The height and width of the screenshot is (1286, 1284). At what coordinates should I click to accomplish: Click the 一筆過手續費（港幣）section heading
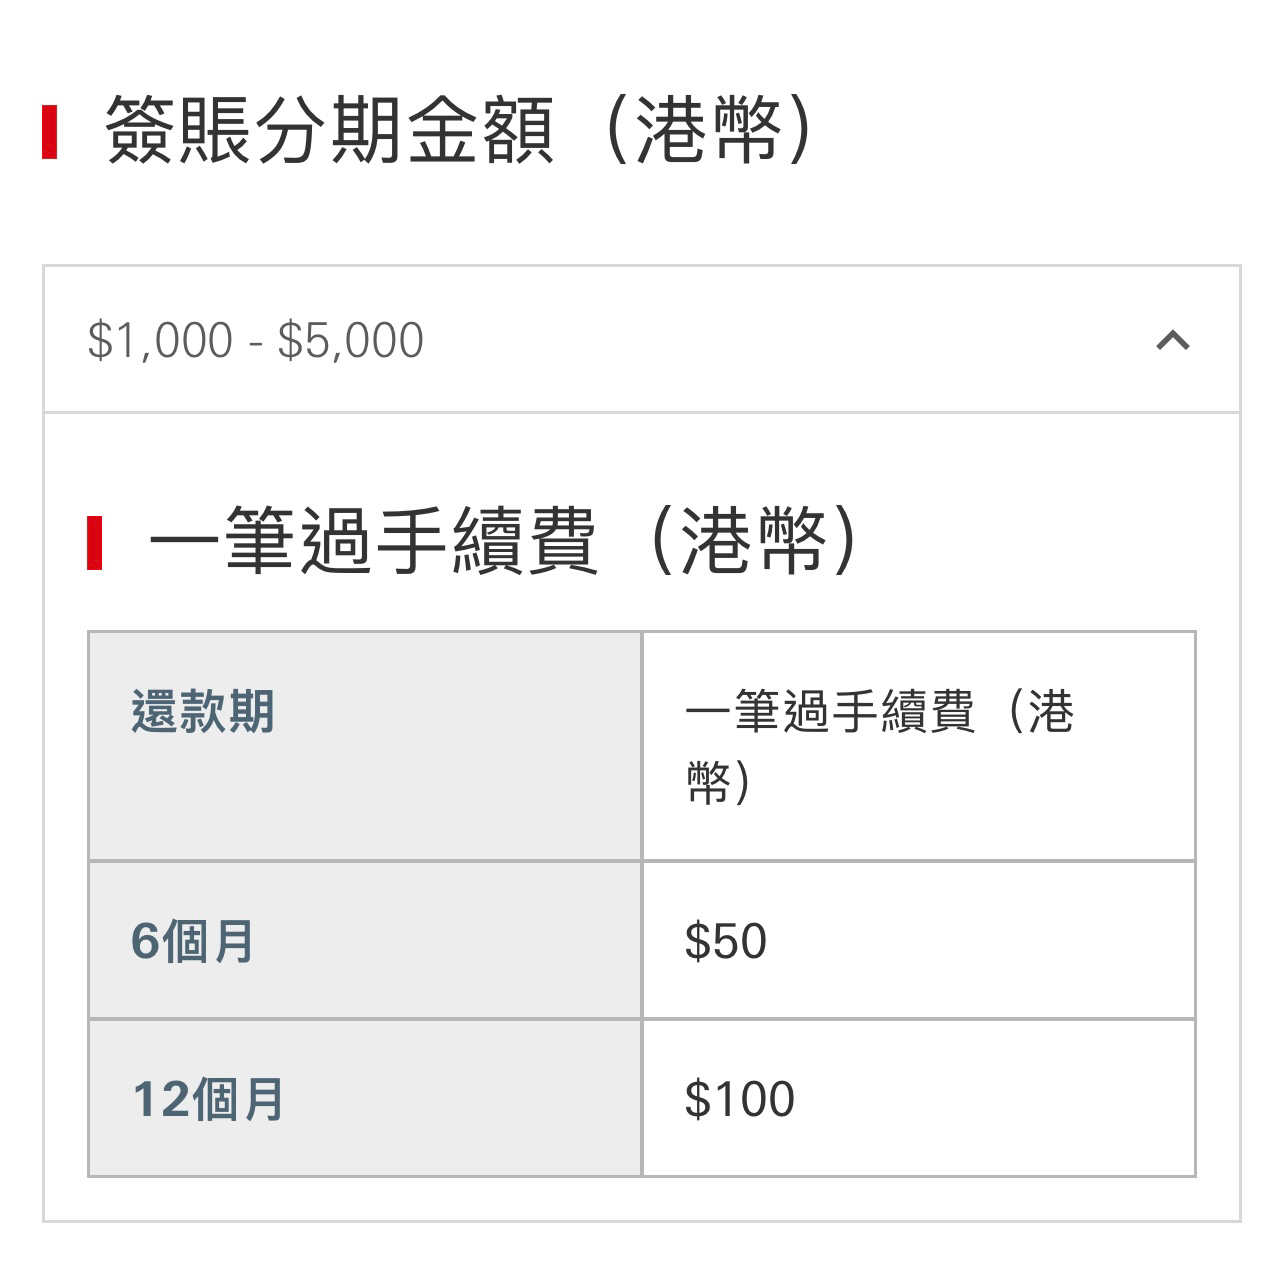[504, 542]
